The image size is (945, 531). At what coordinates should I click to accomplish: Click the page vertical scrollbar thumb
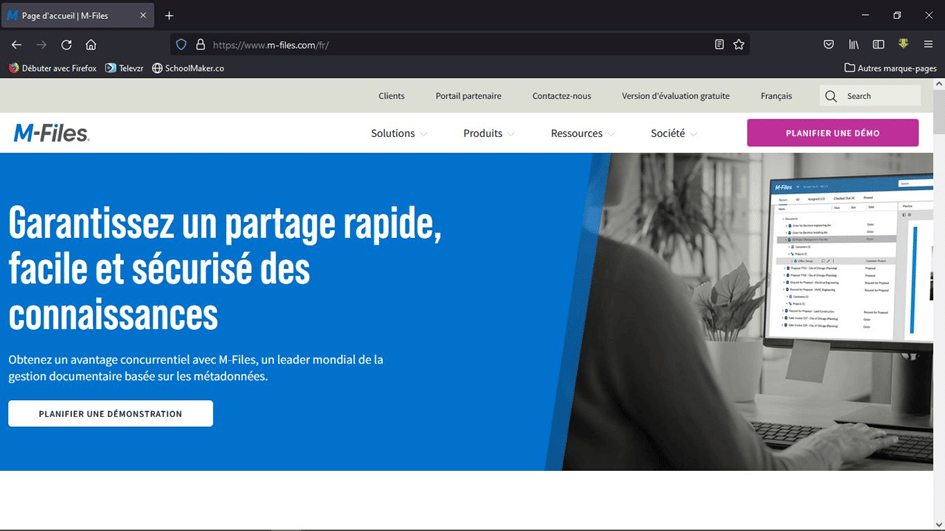click(939, 113)
